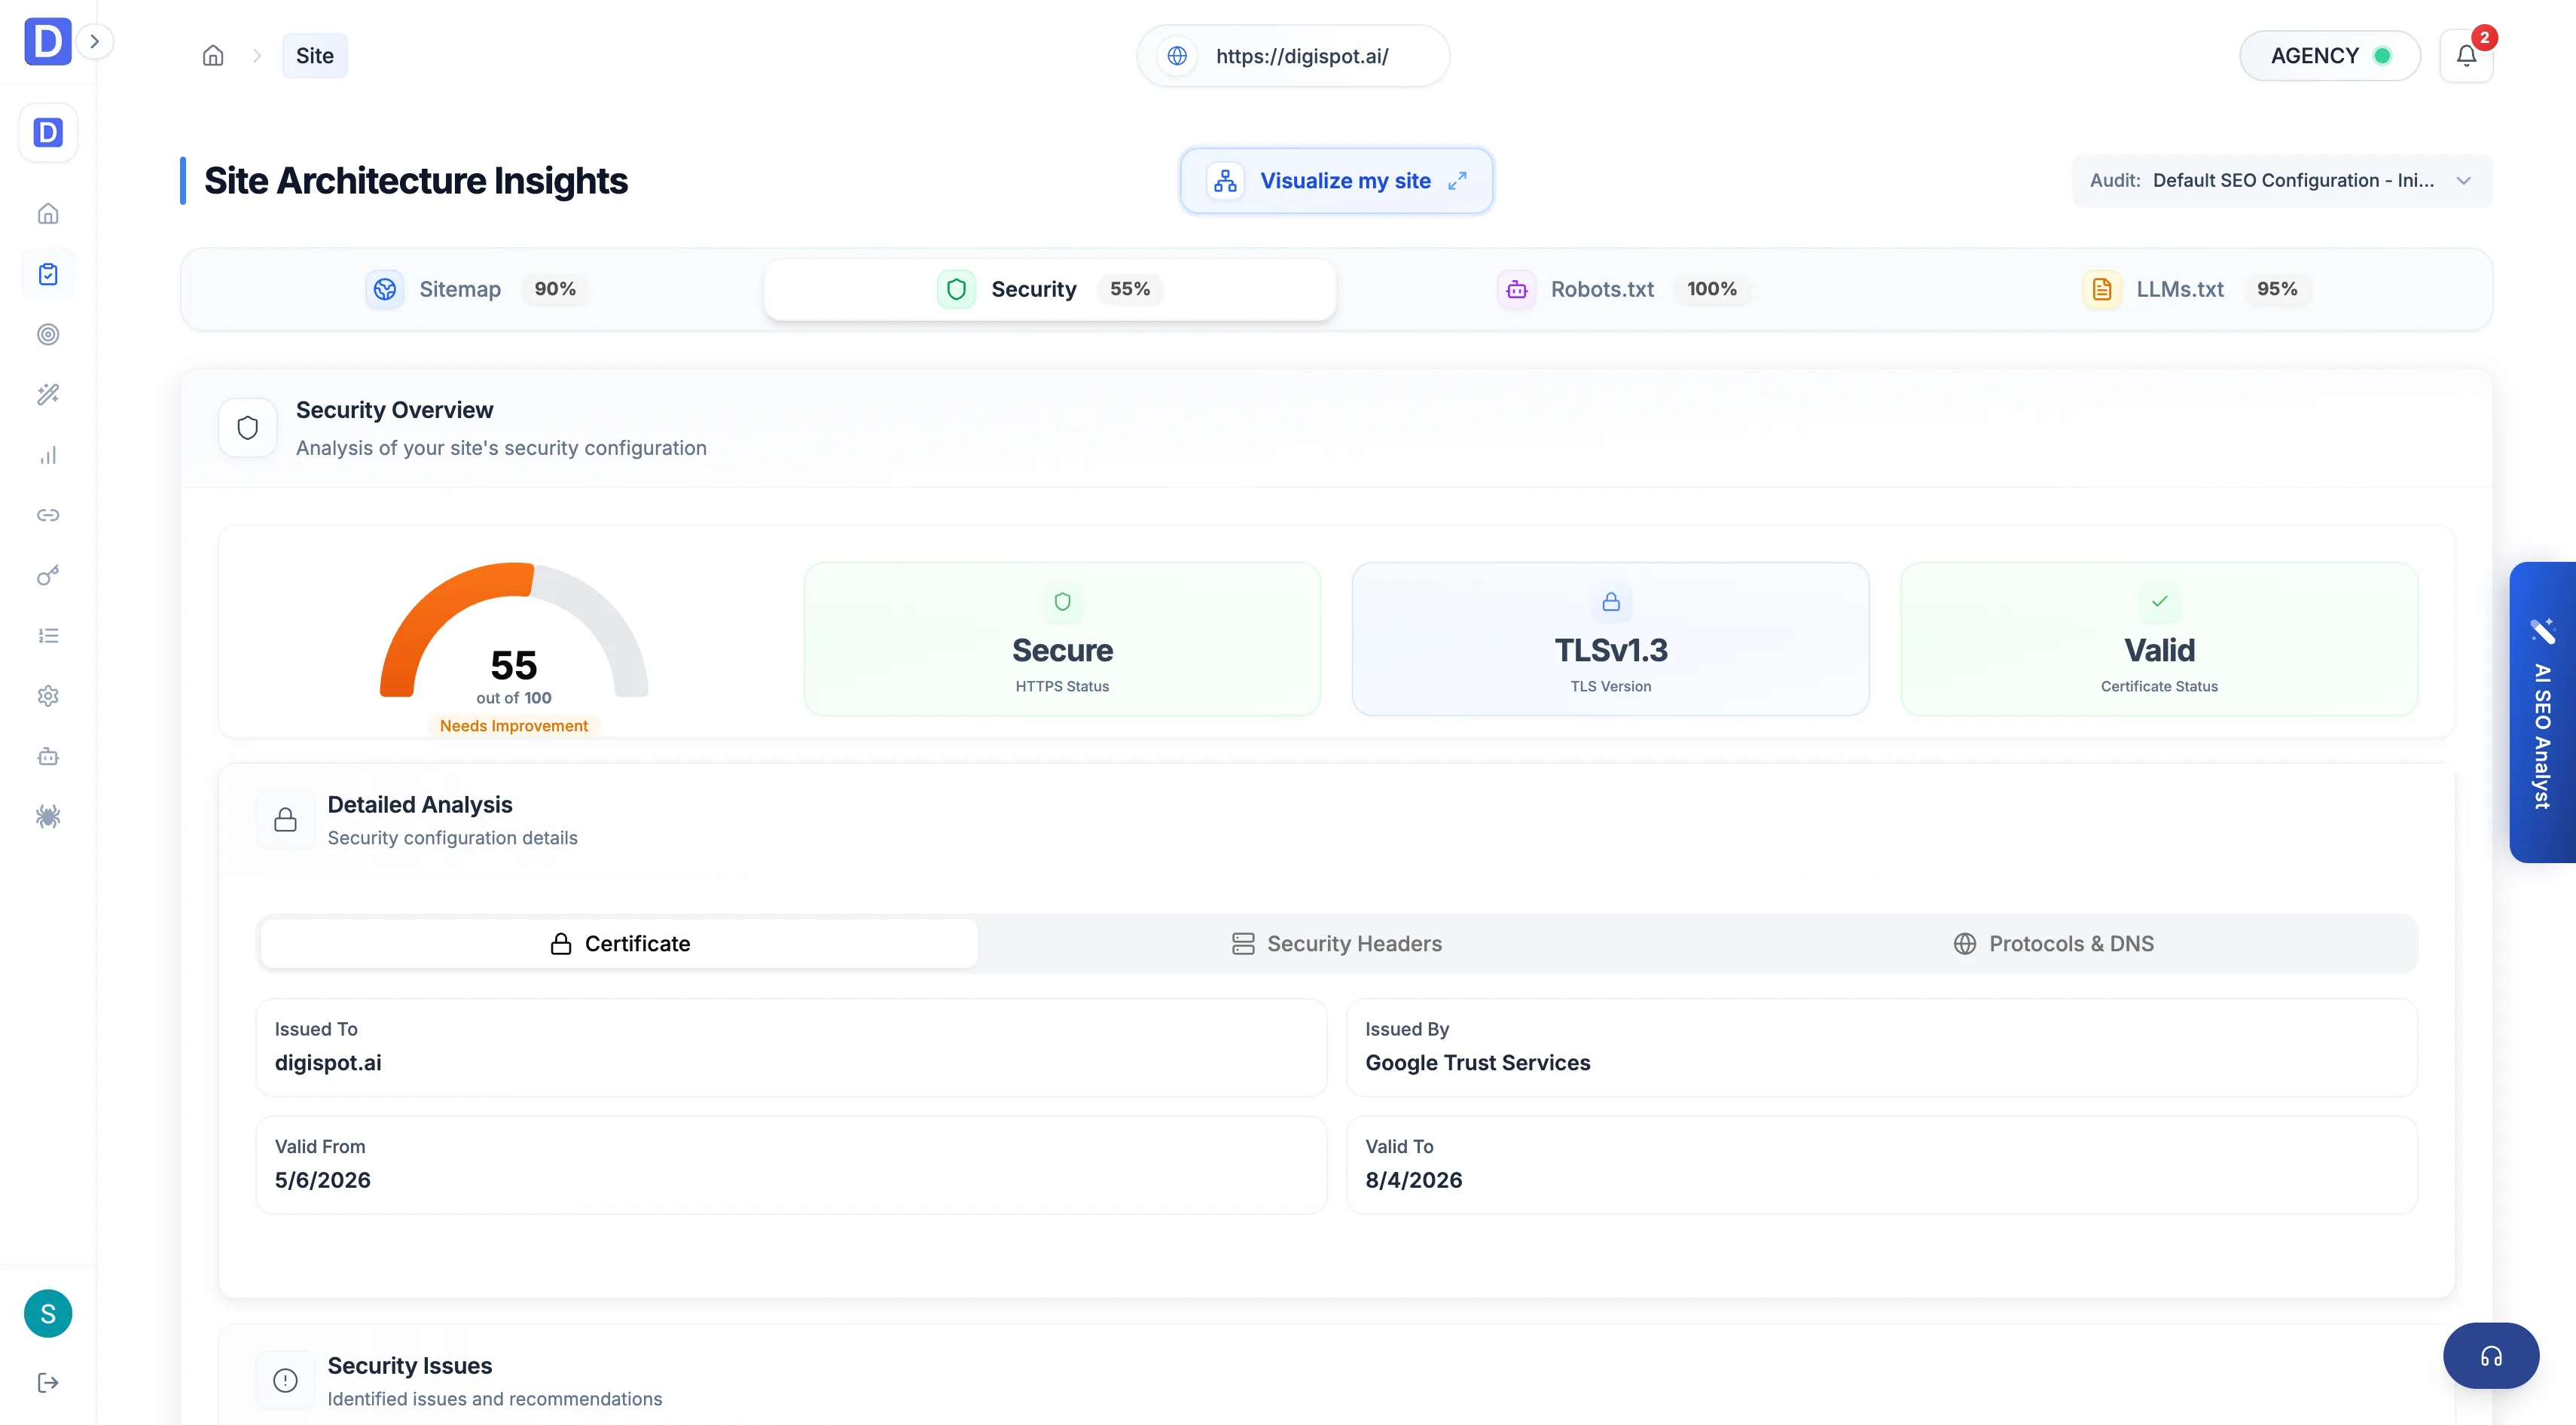Click the TLSv1.3 TLS Version card

1610,639
